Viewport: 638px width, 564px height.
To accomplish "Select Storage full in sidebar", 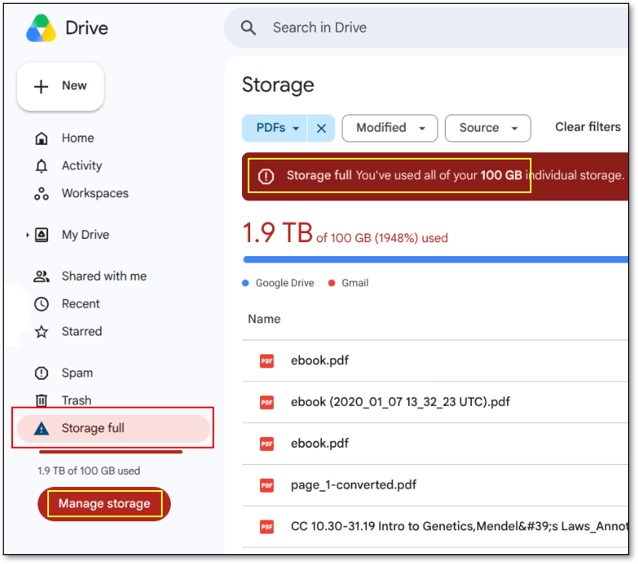I will tap(113, 428).
